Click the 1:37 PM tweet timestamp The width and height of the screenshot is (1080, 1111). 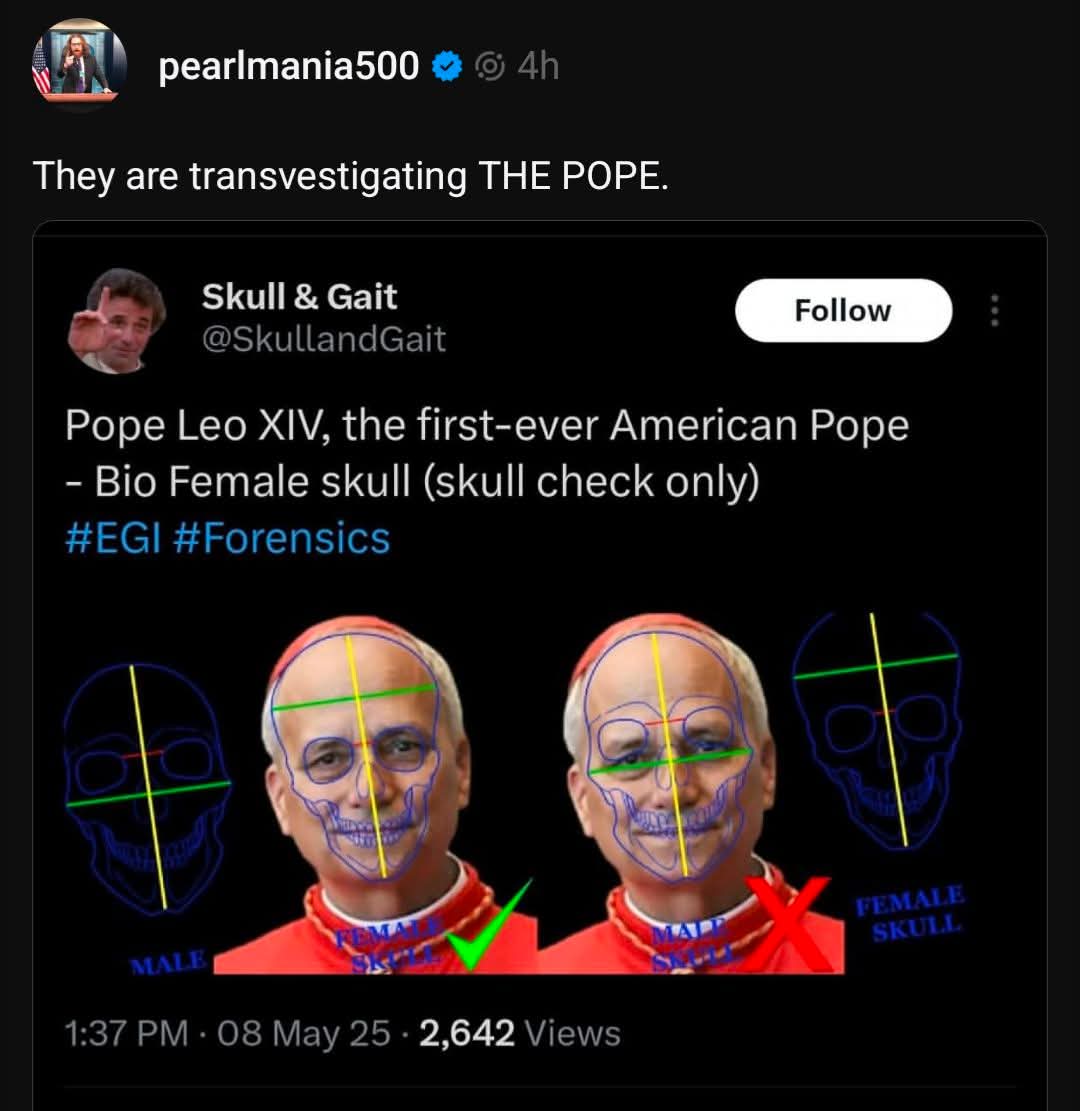click(x=126, y=1033)
